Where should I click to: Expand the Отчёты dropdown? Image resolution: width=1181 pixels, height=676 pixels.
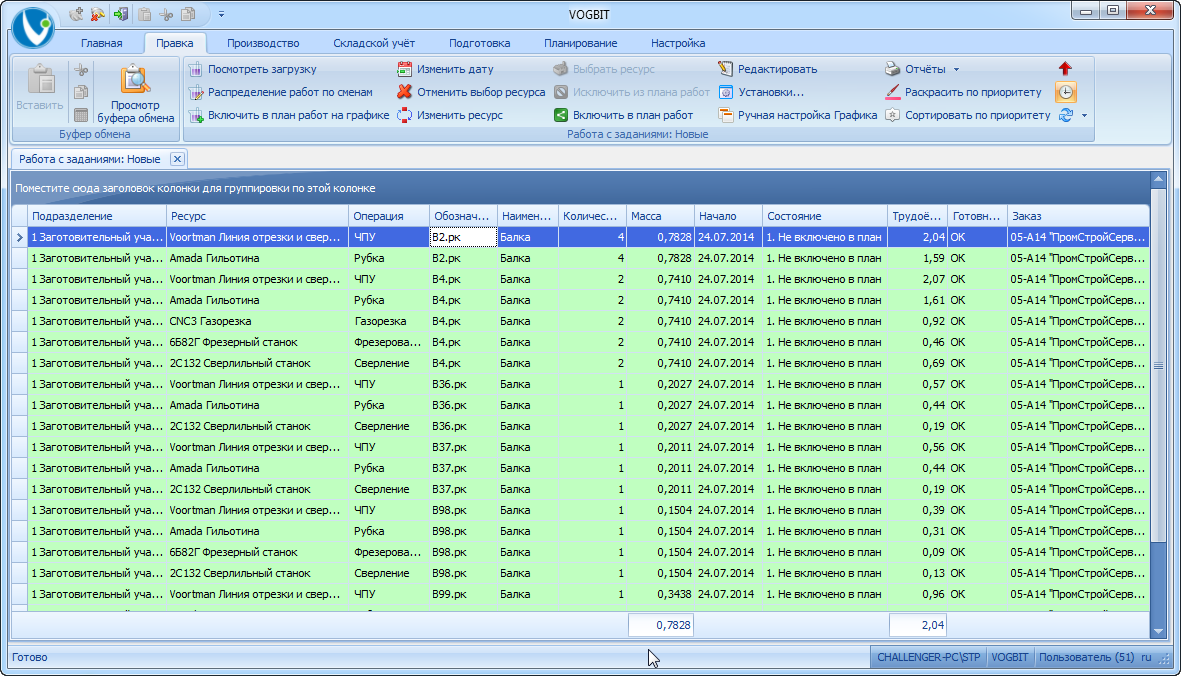[x=957, y=69]
